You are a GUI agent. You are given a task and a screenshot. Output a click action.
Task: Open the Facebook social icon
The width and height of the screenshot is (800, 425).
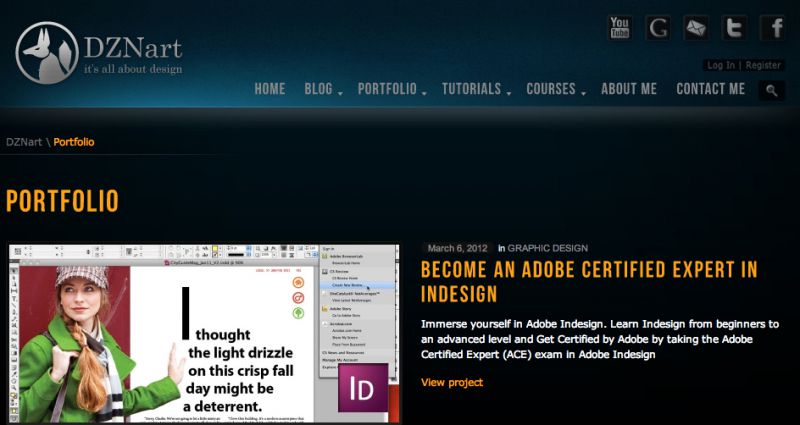(772, 28)
